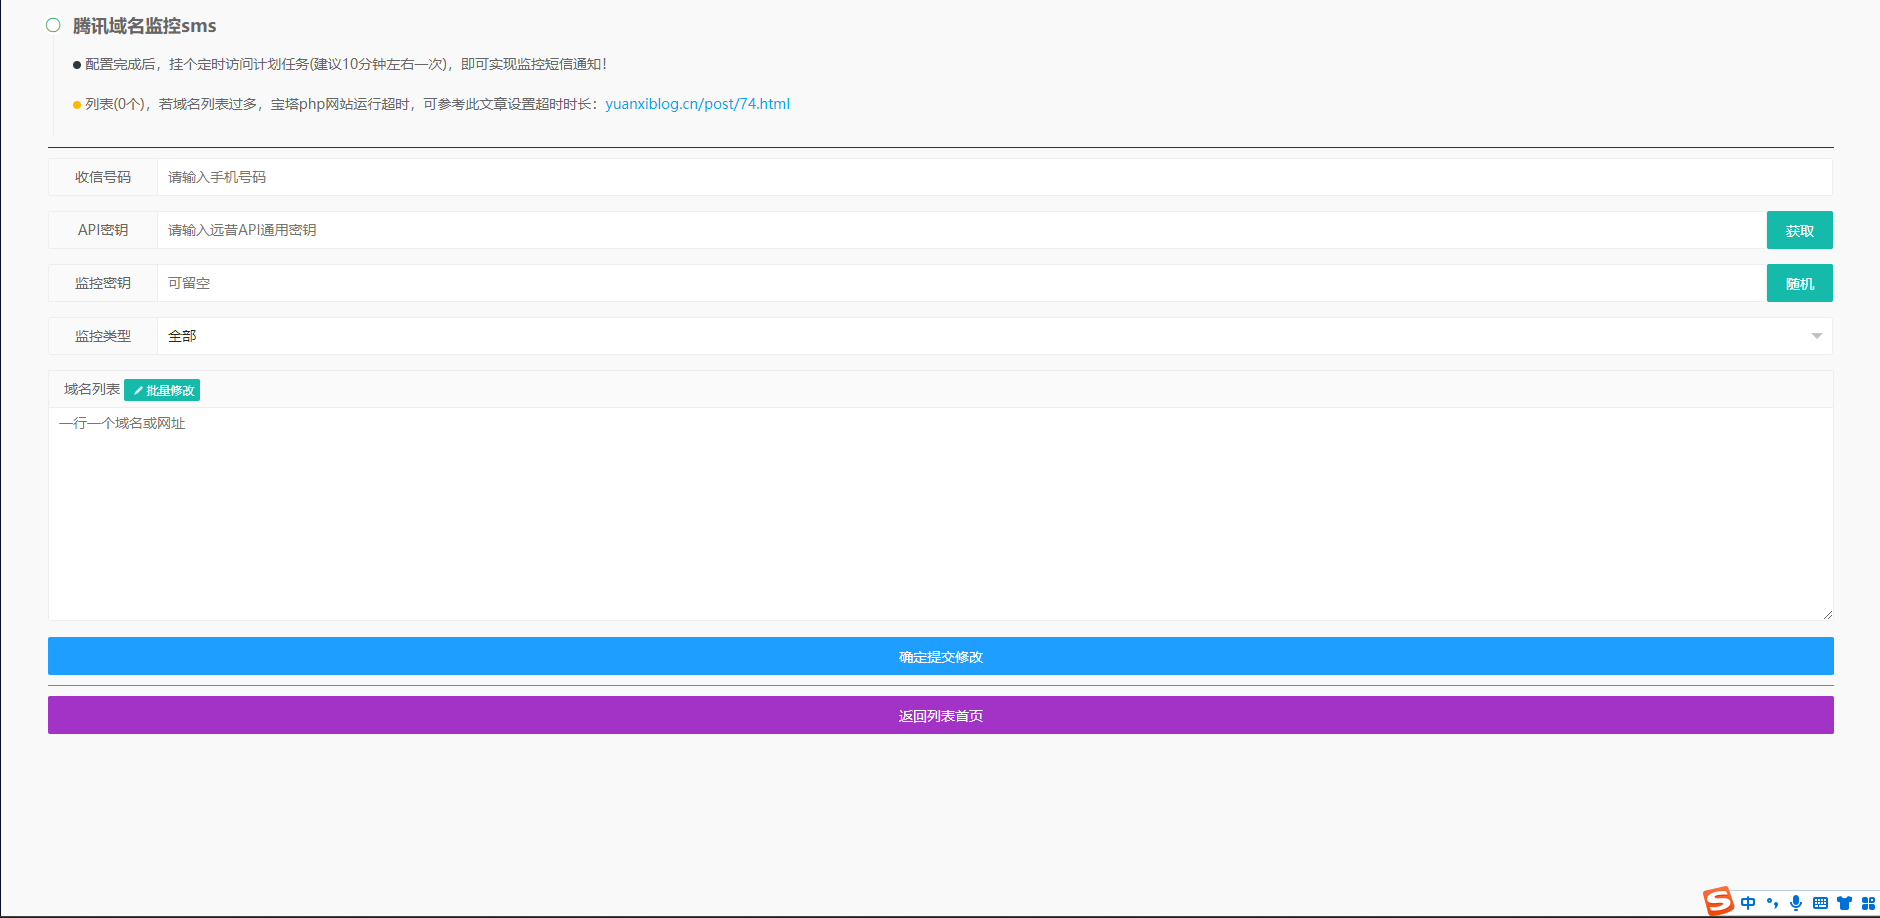Click the 批量修改 pencil edit button
The image size is (1880, 918).
(162, 390)
